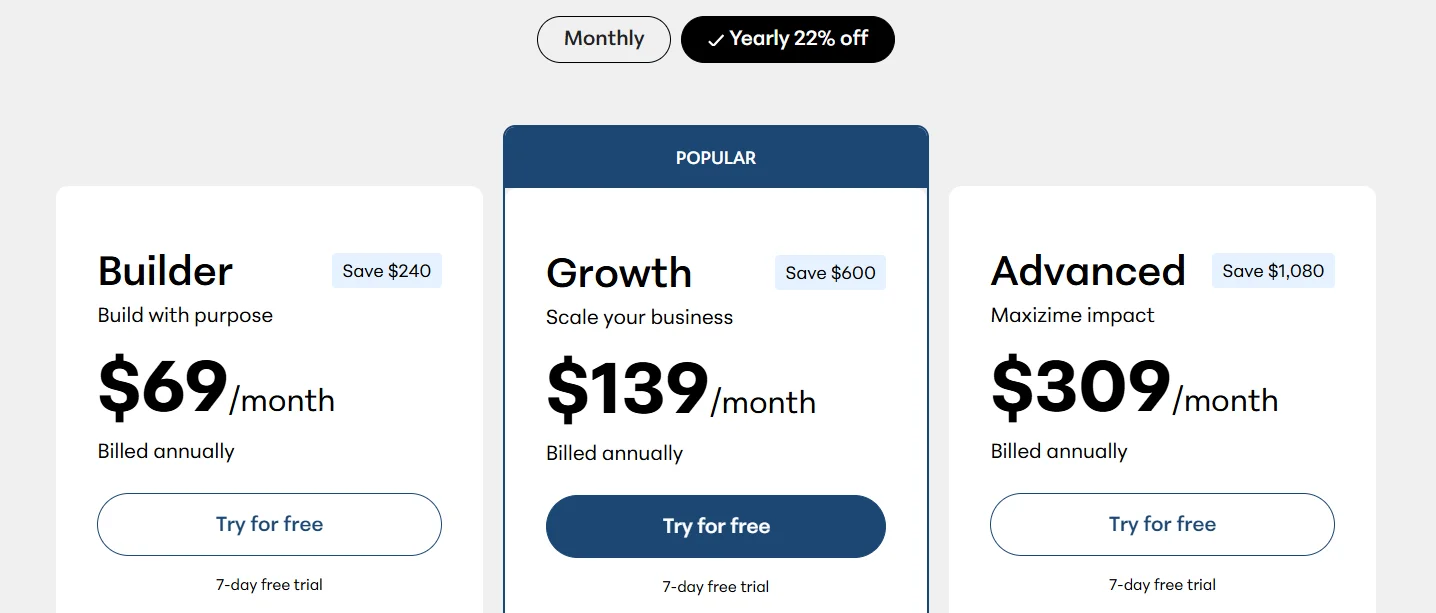Switch to Monthly billing option
The width and height of the screenshot is (1436, 613).
coord(603,39)
